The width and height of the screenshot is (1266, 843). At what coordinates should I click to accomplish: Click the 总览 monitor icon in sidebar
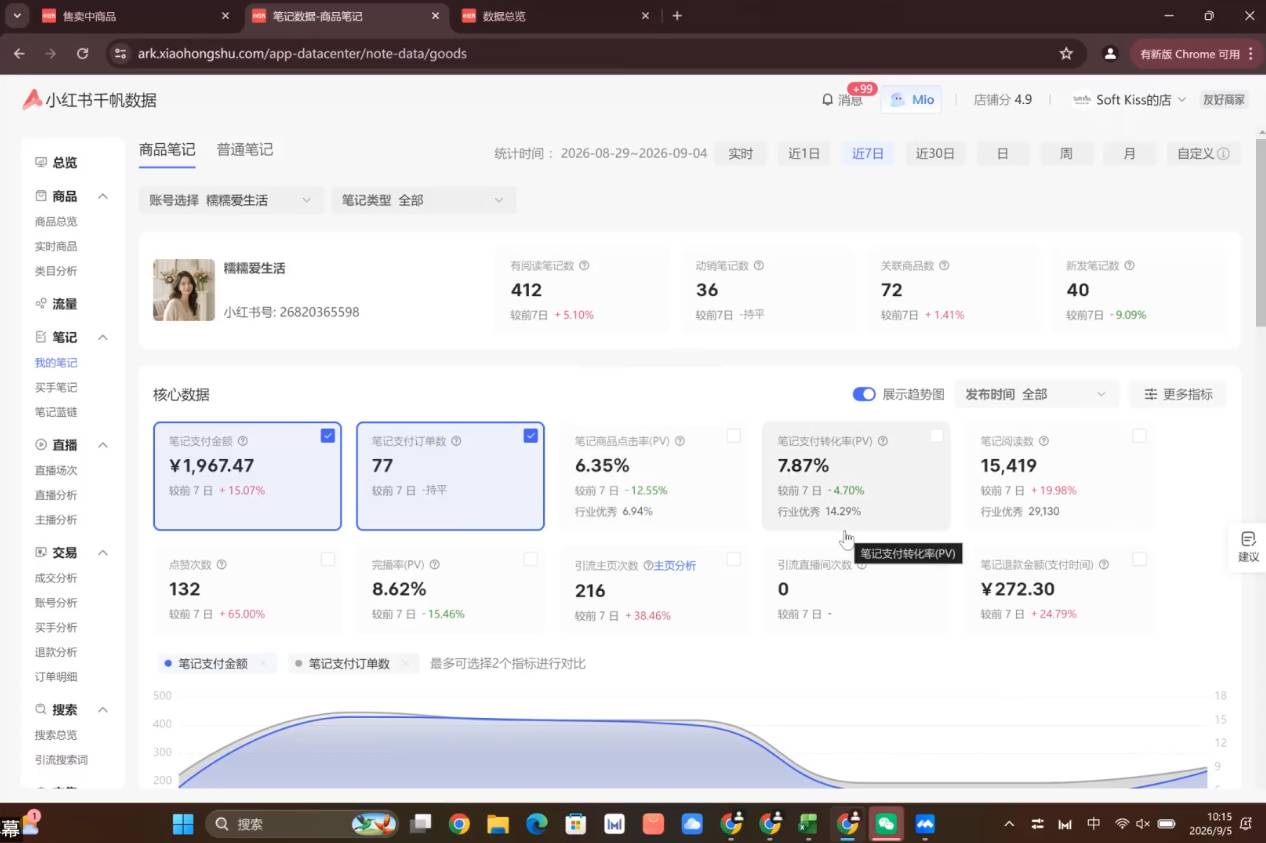[x=41, y=162]
